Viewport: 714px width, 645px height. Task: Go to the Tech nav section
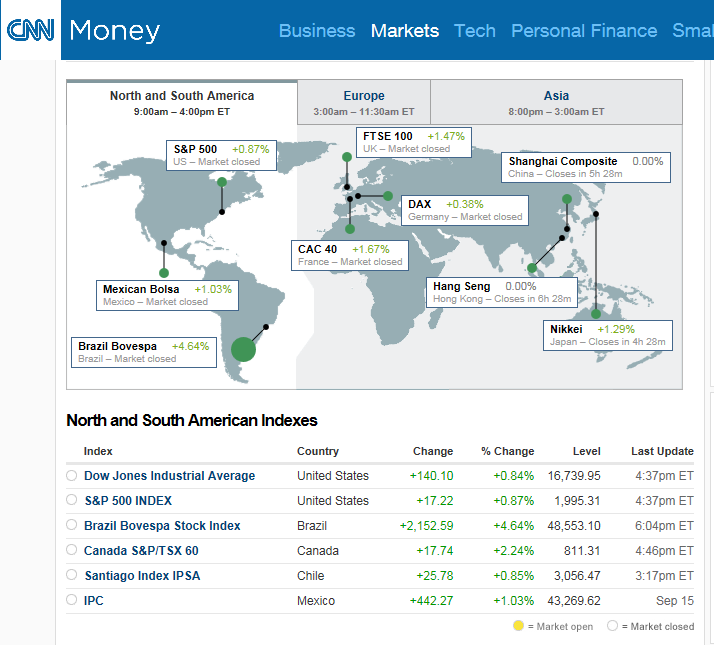pos(475,31)
